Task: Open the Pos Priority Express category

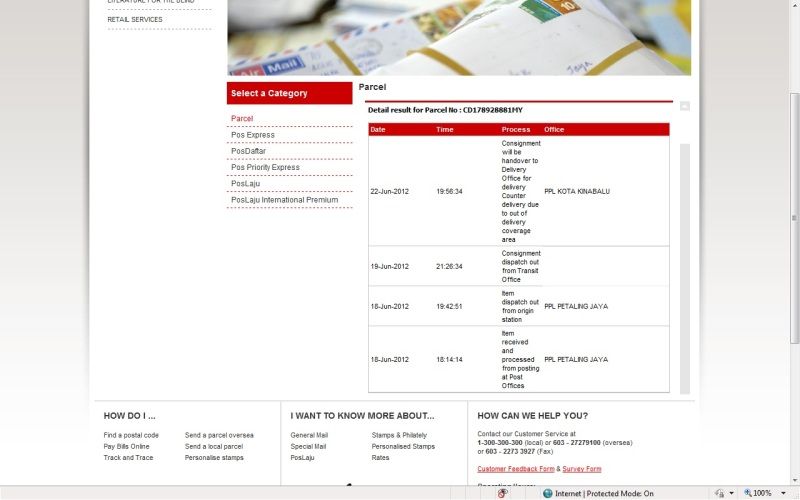Action: click(265, 167)
